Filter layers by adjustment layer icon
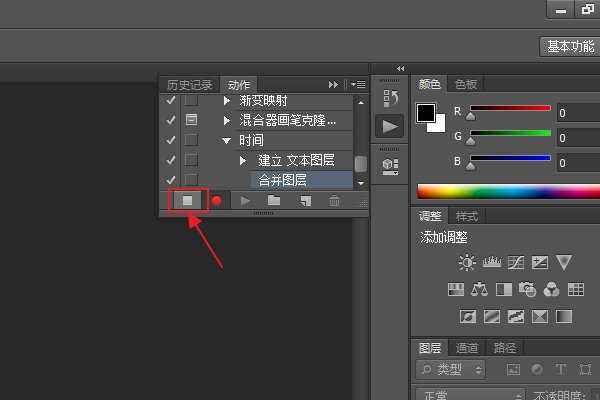 click(537, 369)
